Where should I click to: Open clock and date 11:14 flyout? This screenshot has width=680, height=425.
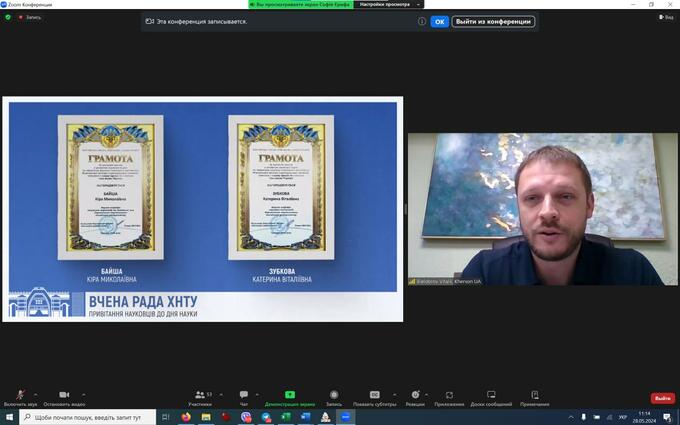[644, 417]
